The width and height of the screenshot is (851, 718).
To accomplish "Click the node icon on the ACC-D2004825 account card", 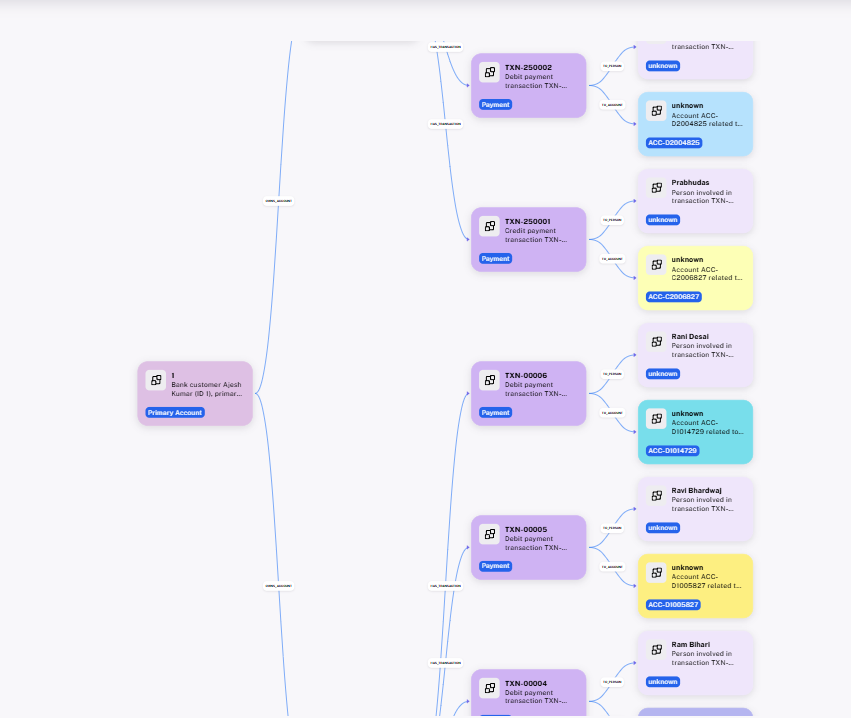I will pos(657,110).
